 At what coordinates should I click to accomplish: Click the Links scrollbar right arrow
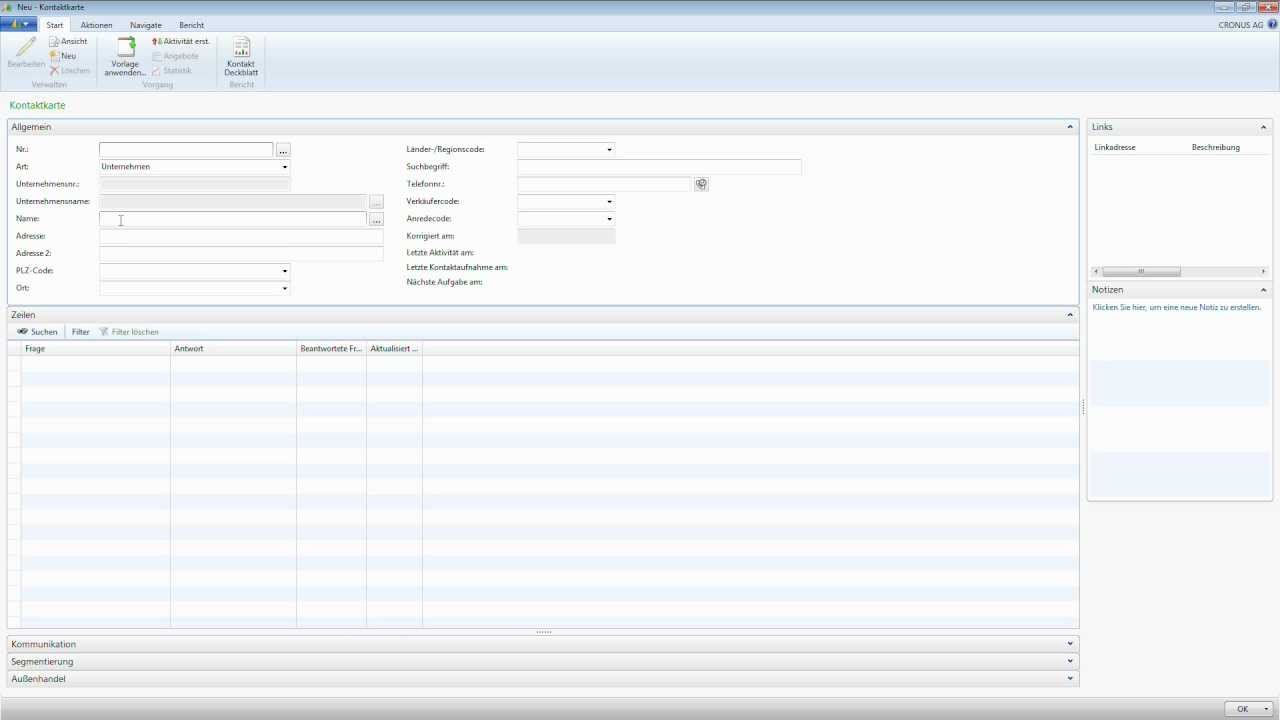[x=1263, y=271]
